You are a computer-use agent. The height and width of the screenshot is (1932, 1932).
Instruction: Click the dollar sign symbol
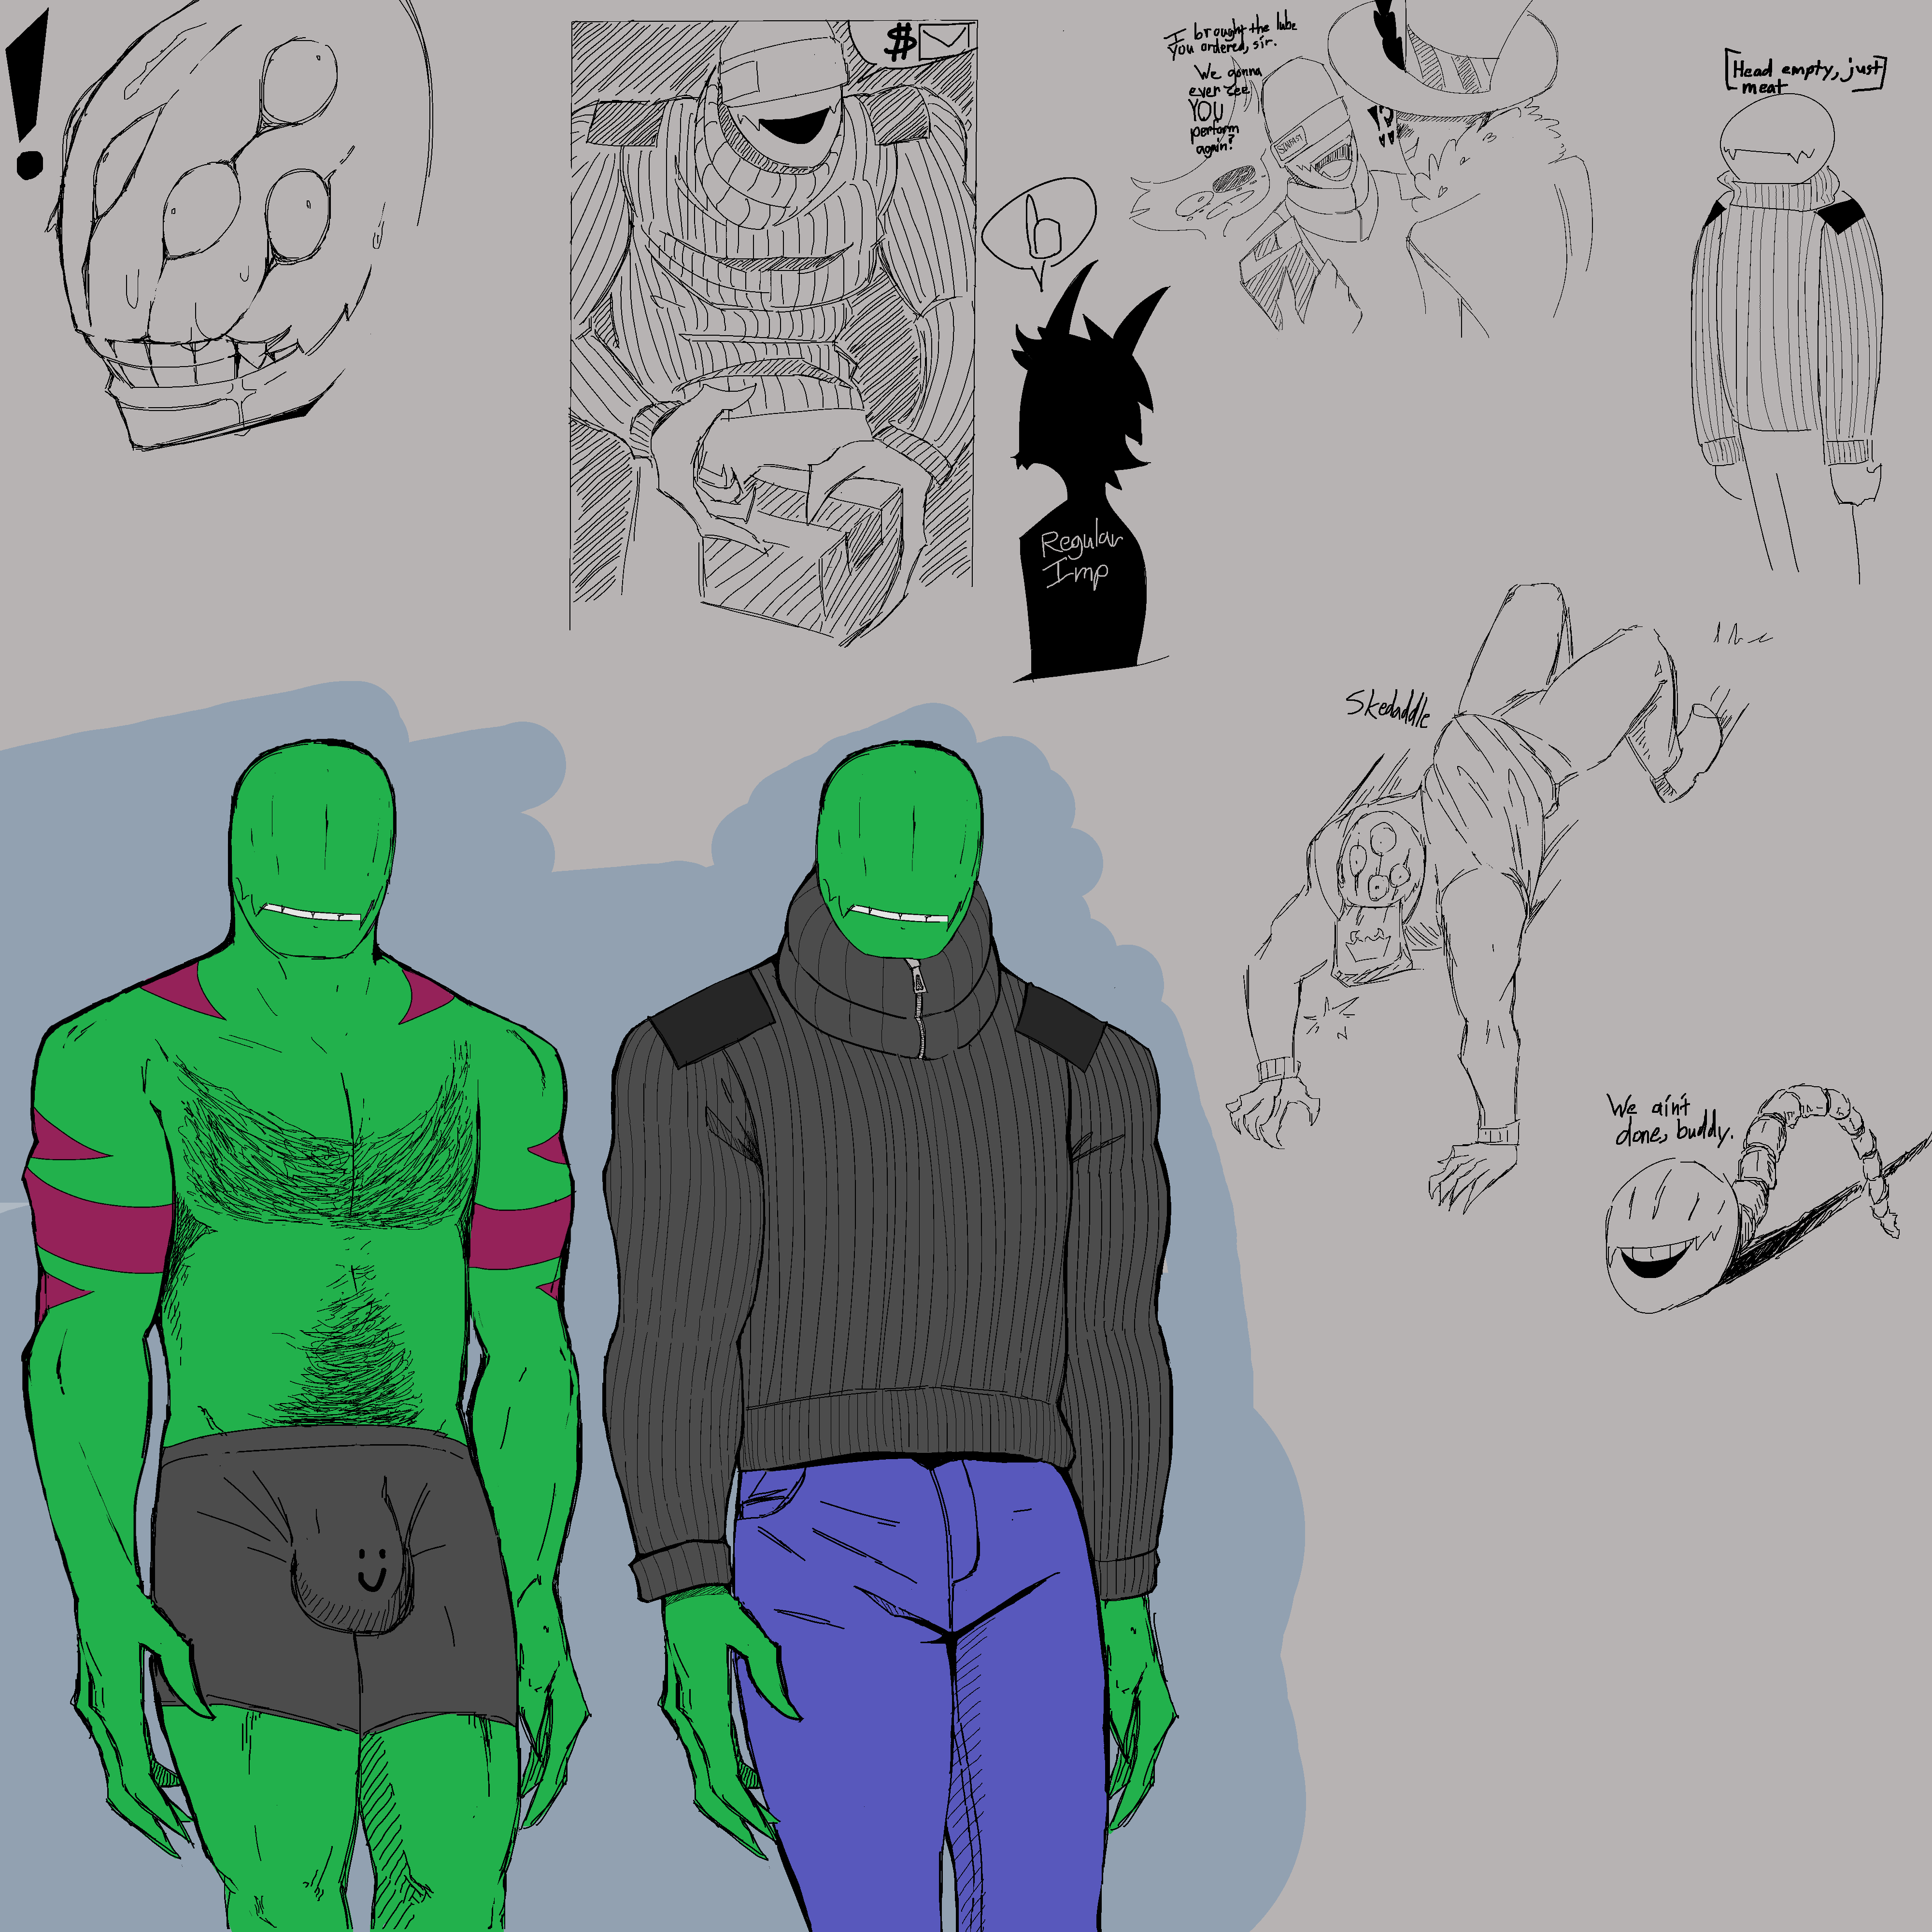click(x=901, y=43)
